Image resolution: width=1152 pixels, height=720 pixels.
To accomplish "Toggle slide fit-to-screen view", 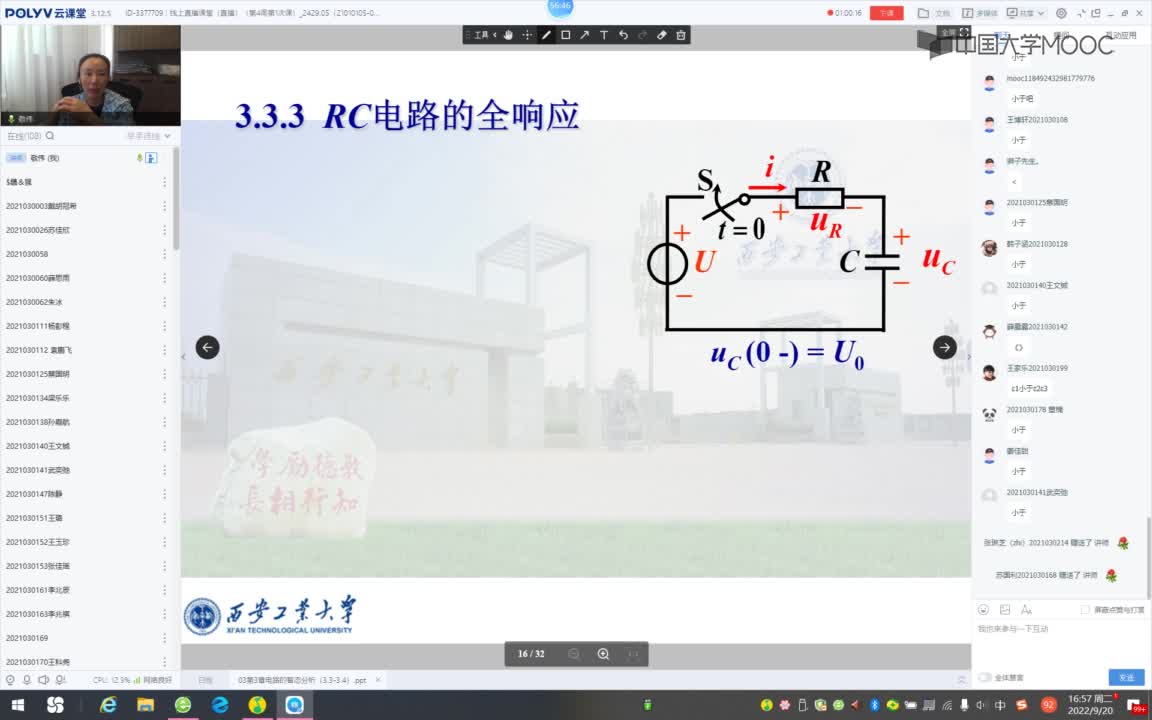I will (633, 654).
